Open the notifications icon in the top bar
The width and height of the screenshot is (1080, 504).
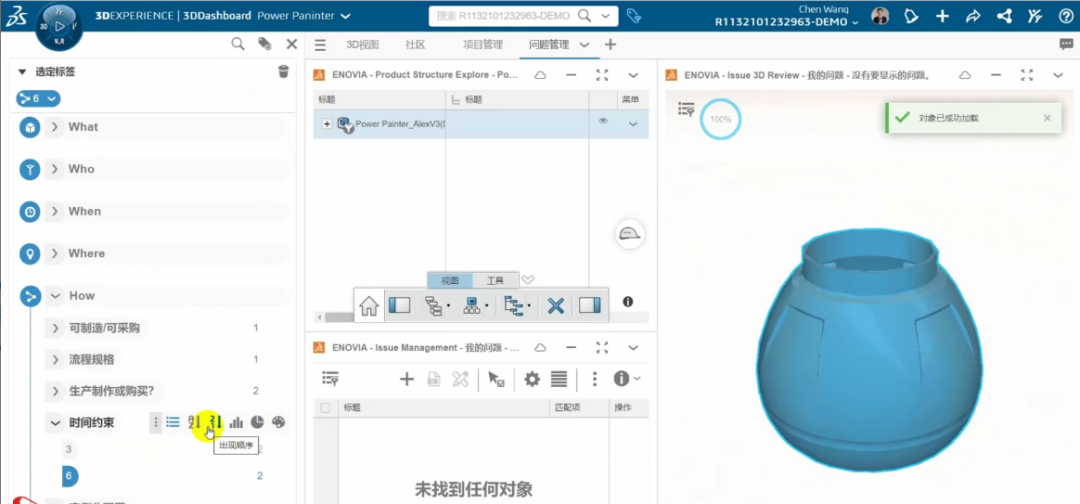click(x=911, y=17)
